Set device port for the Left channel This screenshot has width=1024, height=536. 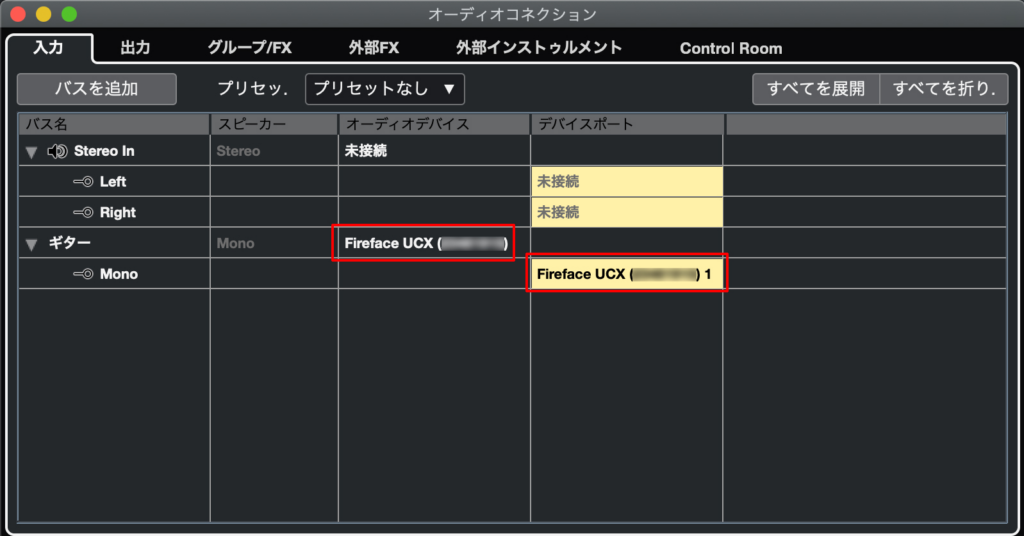click(626, 182)
